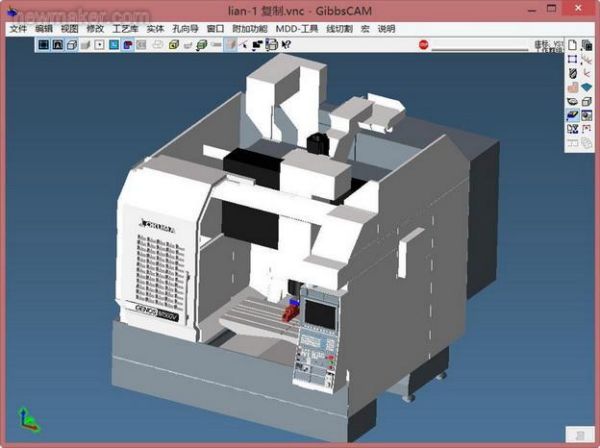Screen dimensions: 600x448
Task: Open the 宏 menu
Action: click(365, 29)
